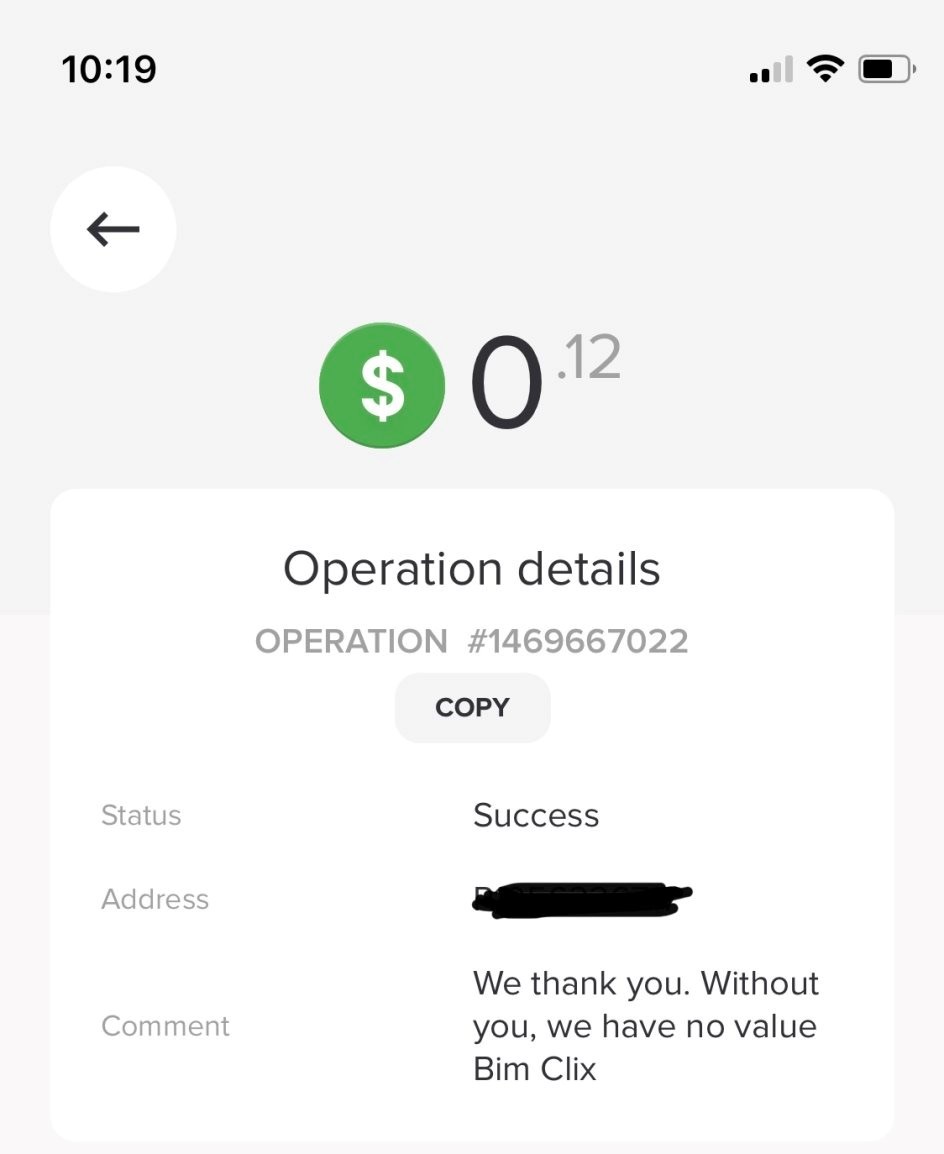Click the blacked-out address value
The height and width of the screenshot is (1154, 944).
[x=582, y=899]
